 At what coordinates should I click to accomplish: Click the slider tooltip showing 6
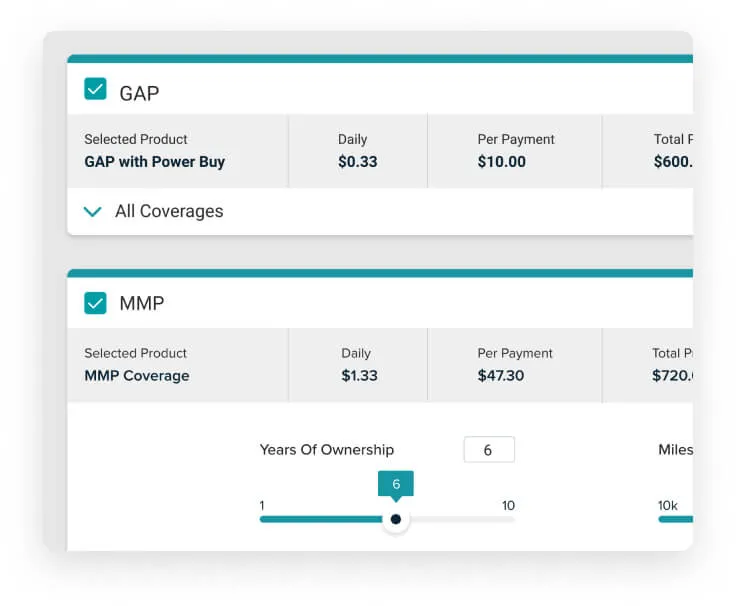(x=396, y=484)
